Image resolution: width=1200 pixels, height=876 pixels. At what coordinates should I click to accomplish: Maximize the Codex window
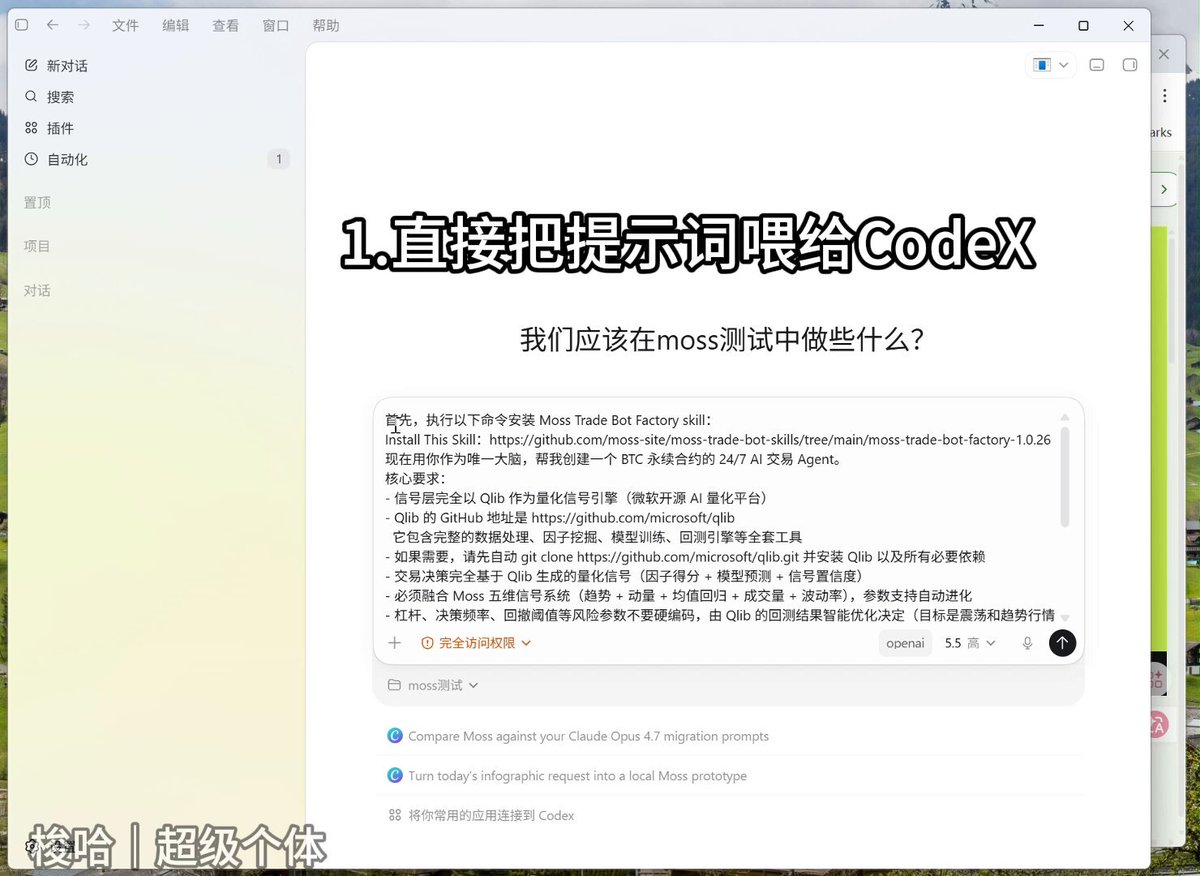[1083, 26]
